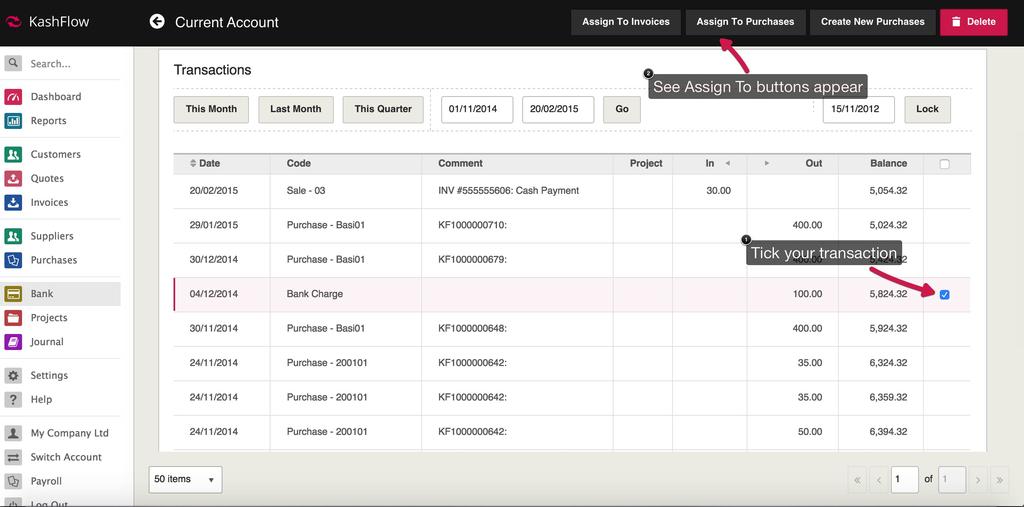Click the back arrow beside Current Account
Viewport: 1024px width, 507px height.
tap(157, 21)
